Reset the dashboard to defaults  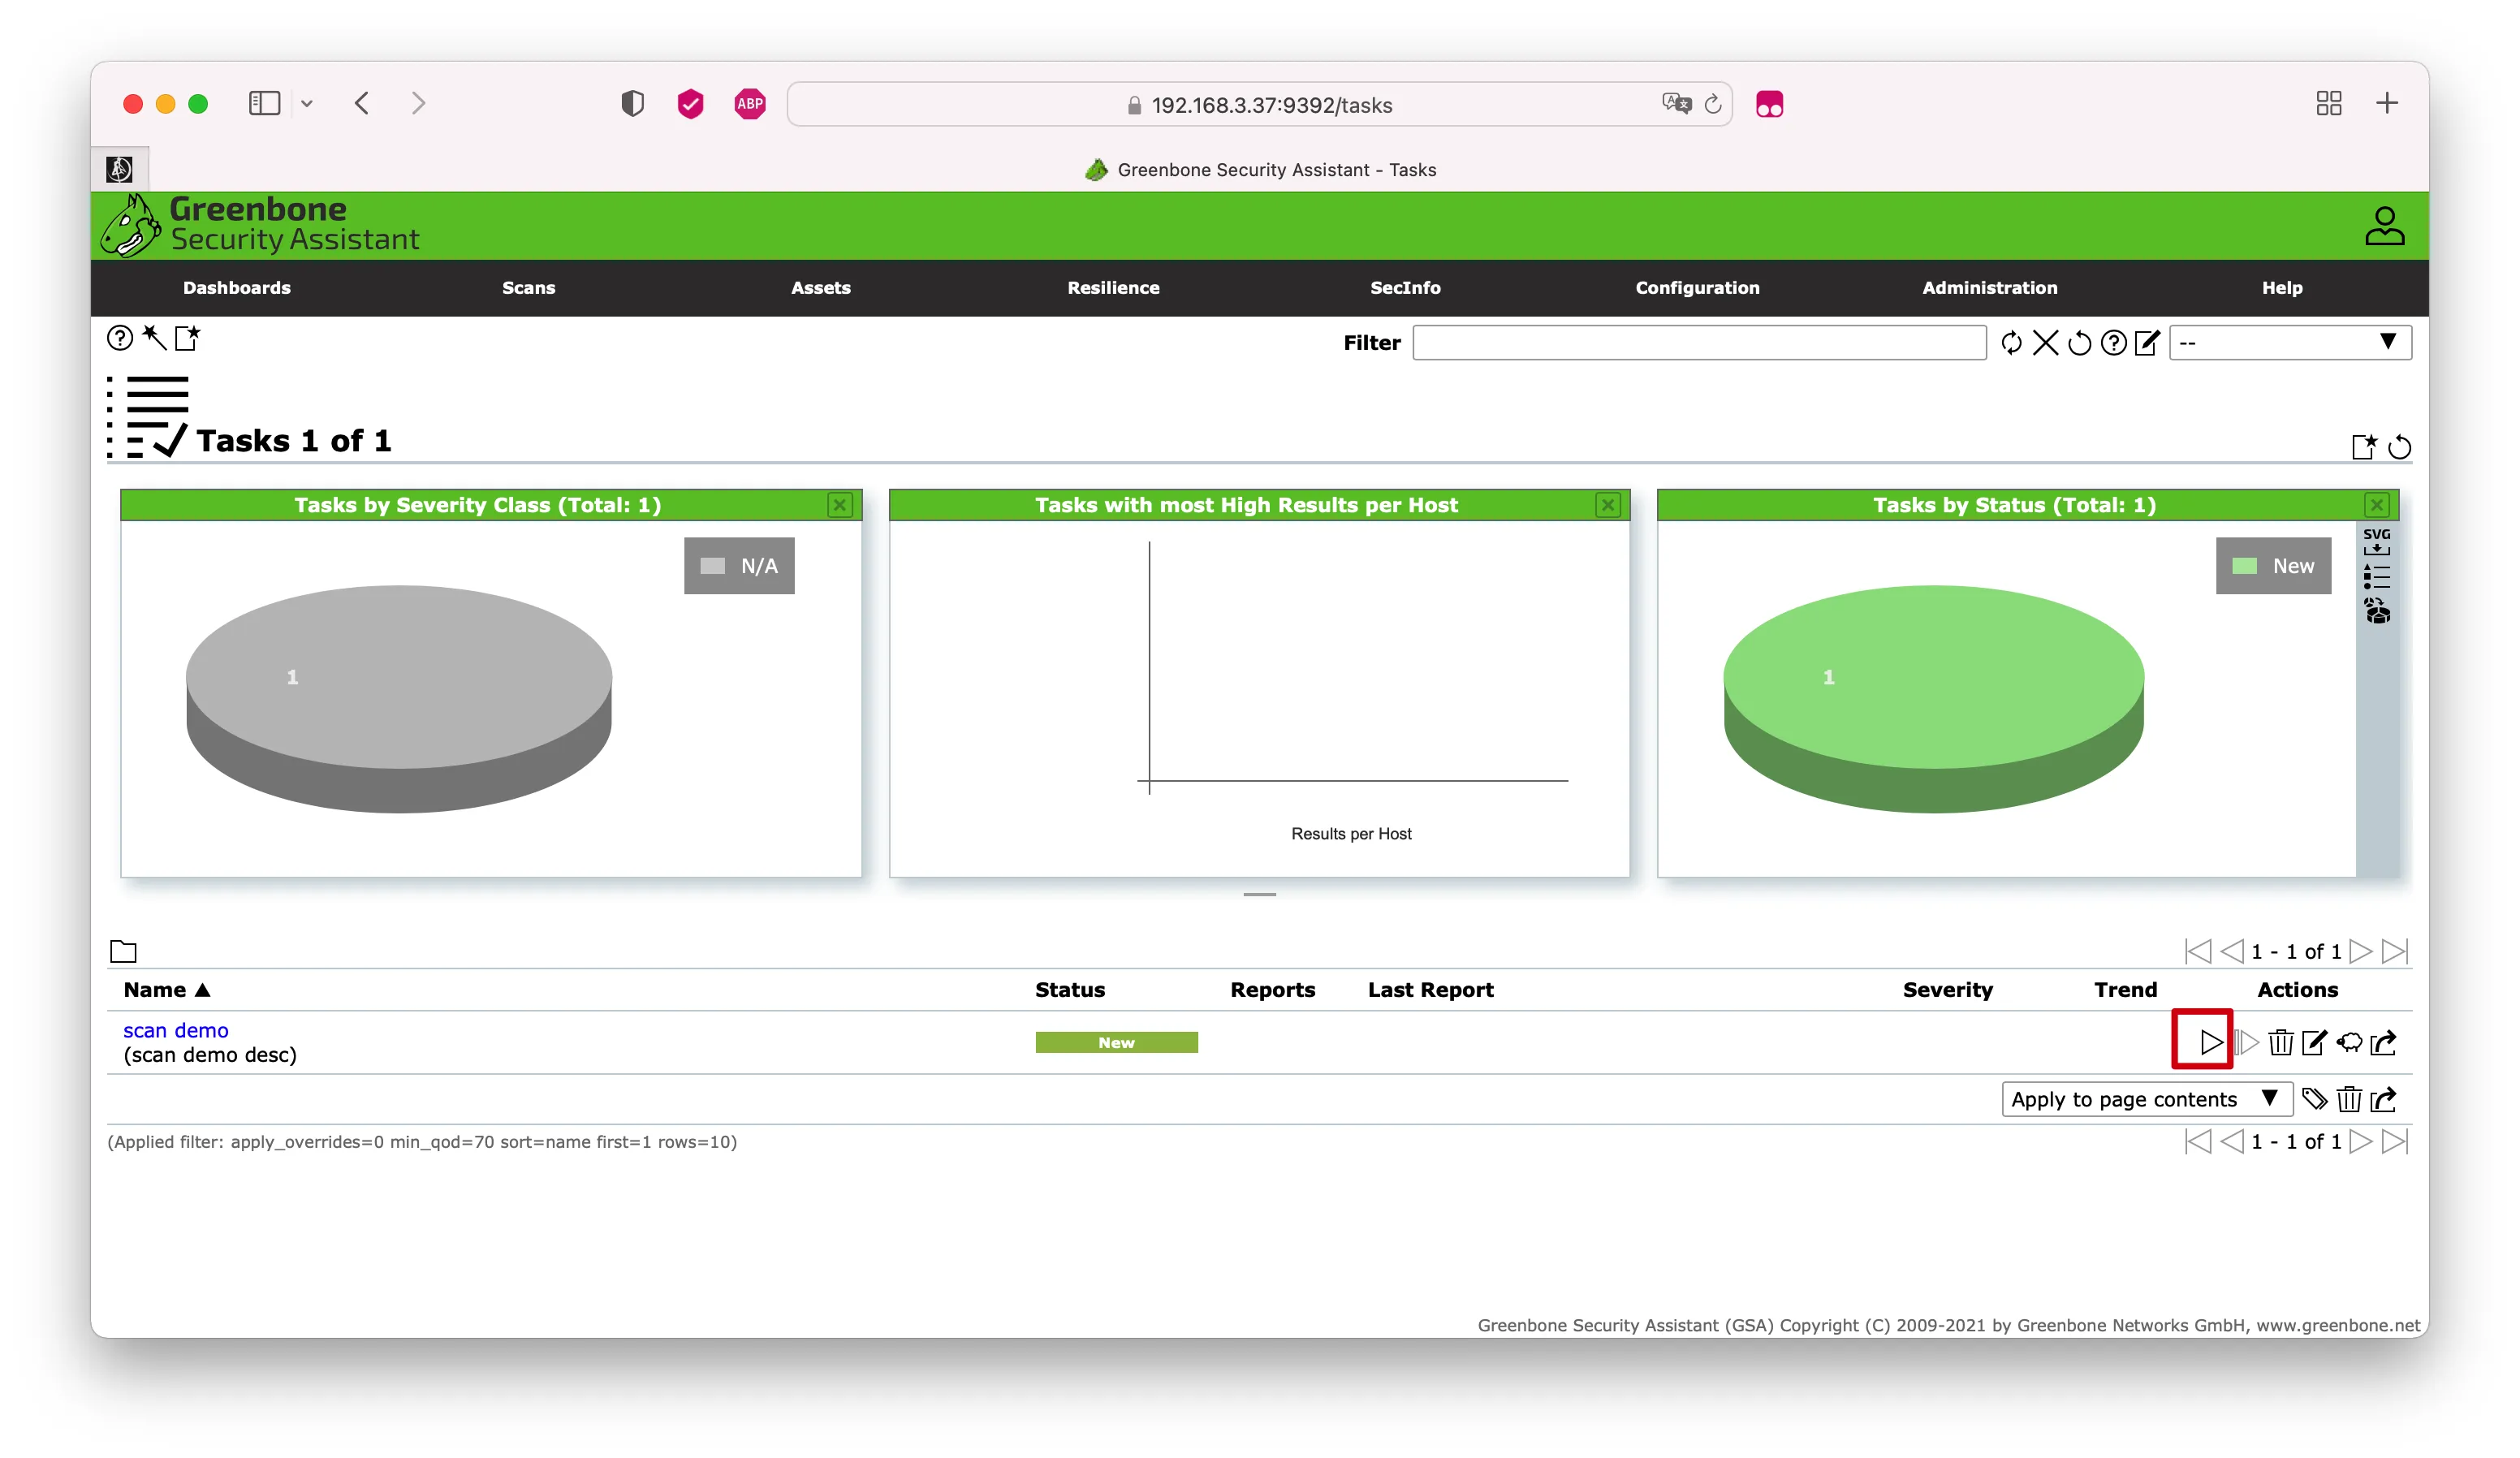click(x=2399, y=447)
